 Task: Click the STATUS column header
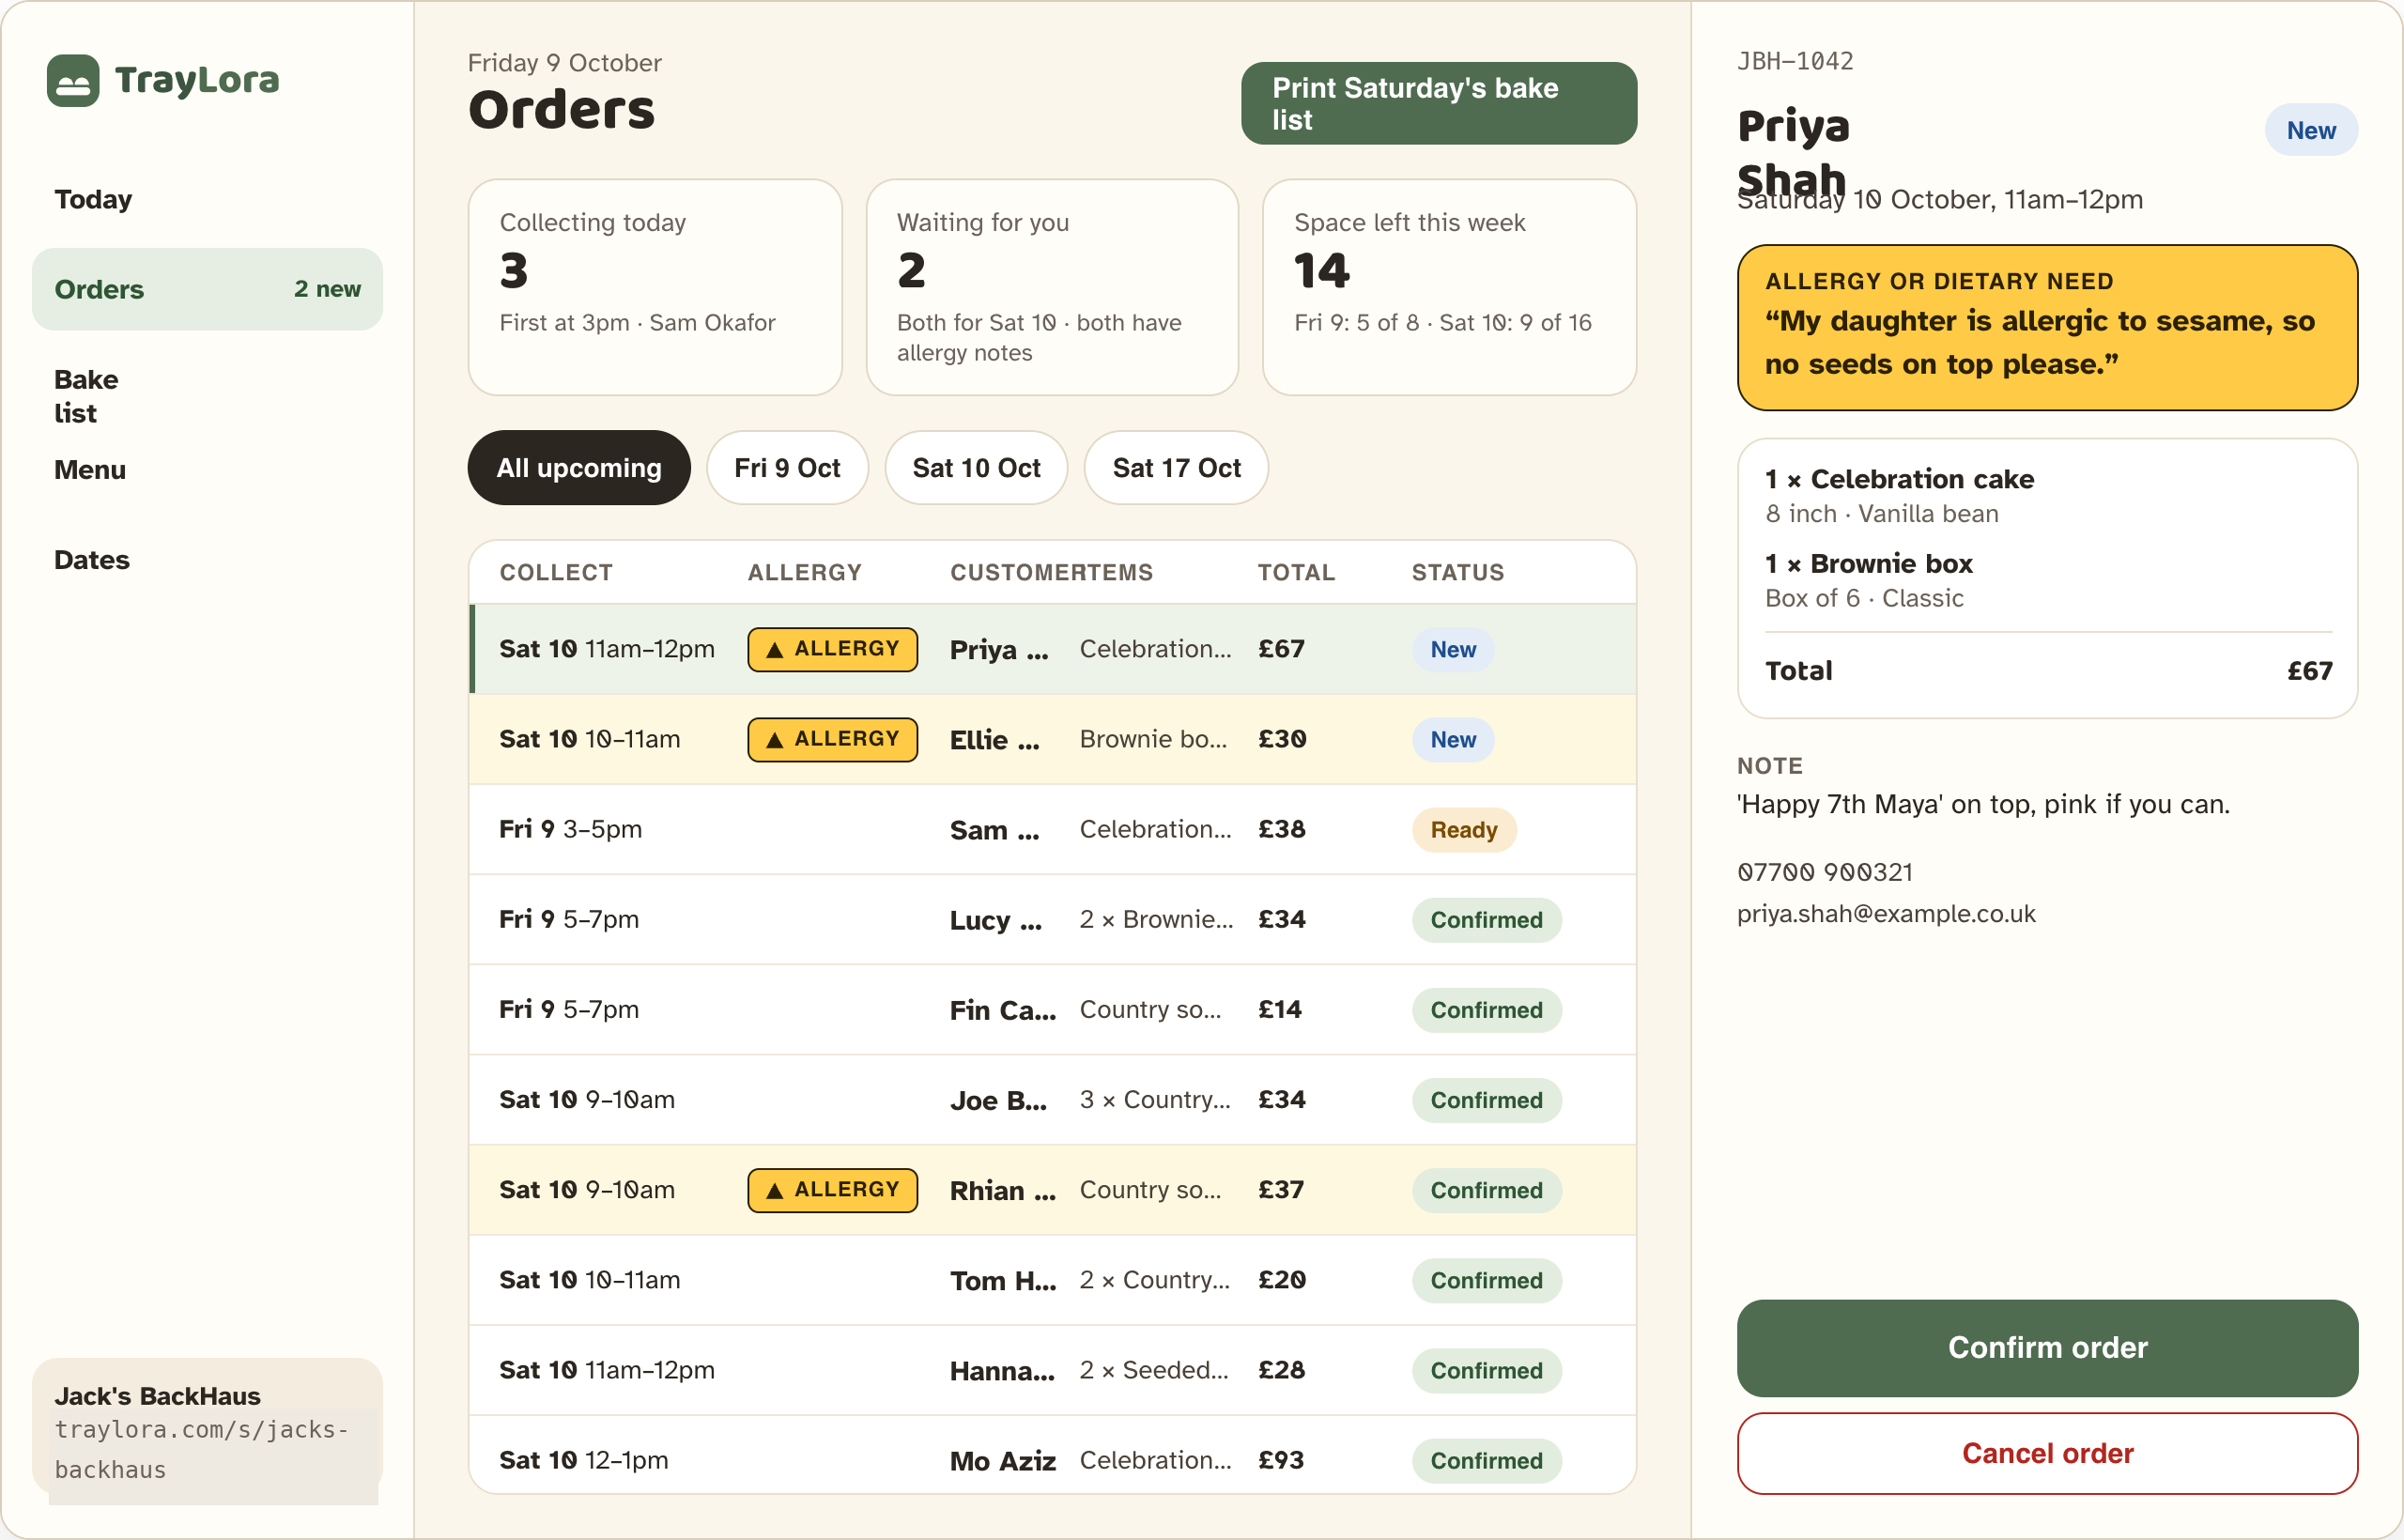click(x=1457, y=572)
